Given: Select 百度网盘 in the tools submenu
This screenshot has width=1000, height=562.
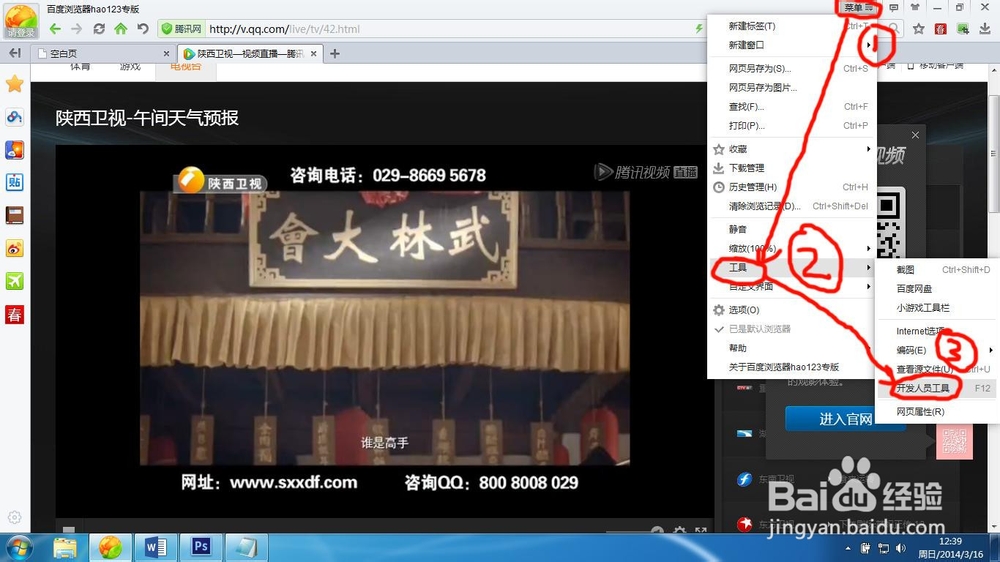Looking at the screenshot, I should 938,289.
